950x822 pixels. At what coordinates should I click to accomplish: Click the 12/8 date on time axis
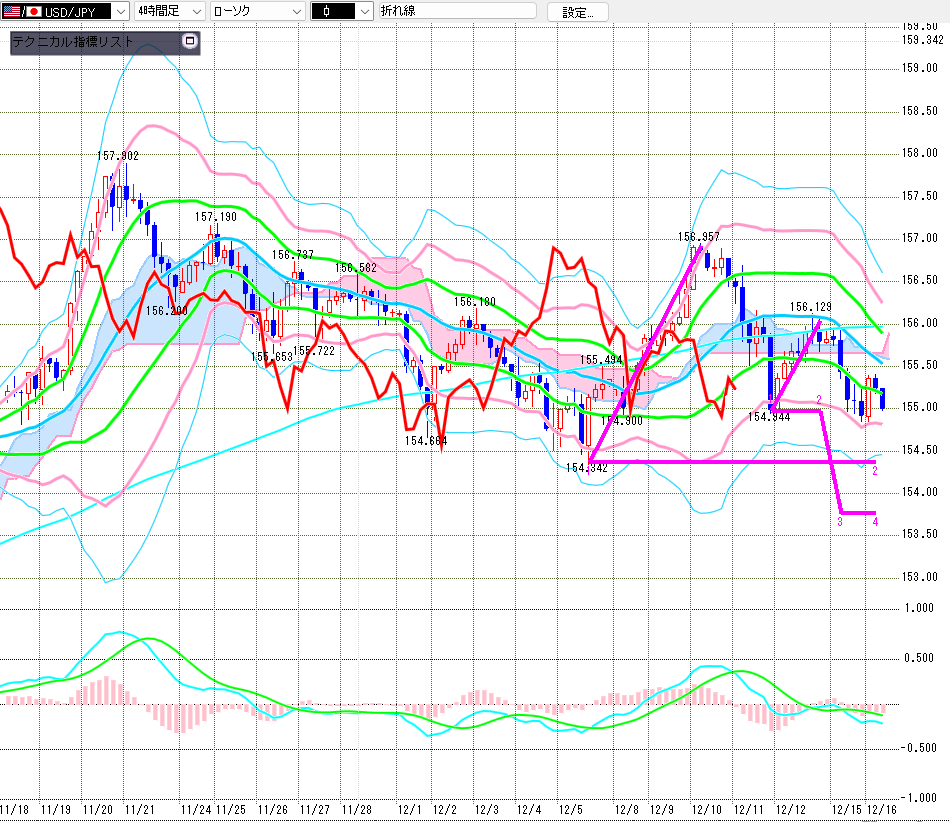click(627, 808)
